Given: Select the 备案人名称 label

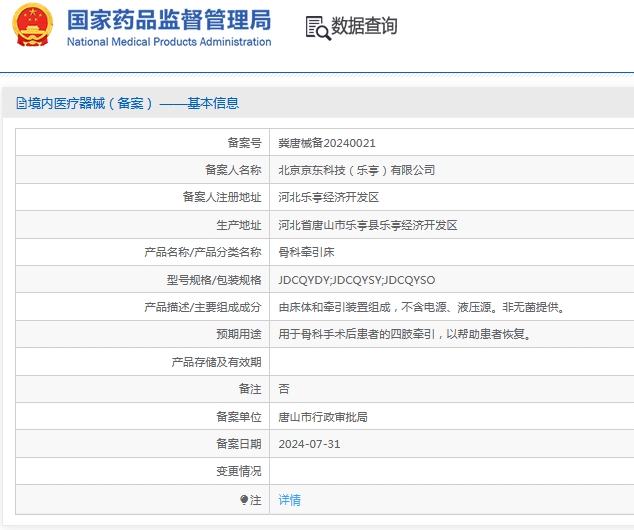Looking at the screenshot, I should coord(233,170).
